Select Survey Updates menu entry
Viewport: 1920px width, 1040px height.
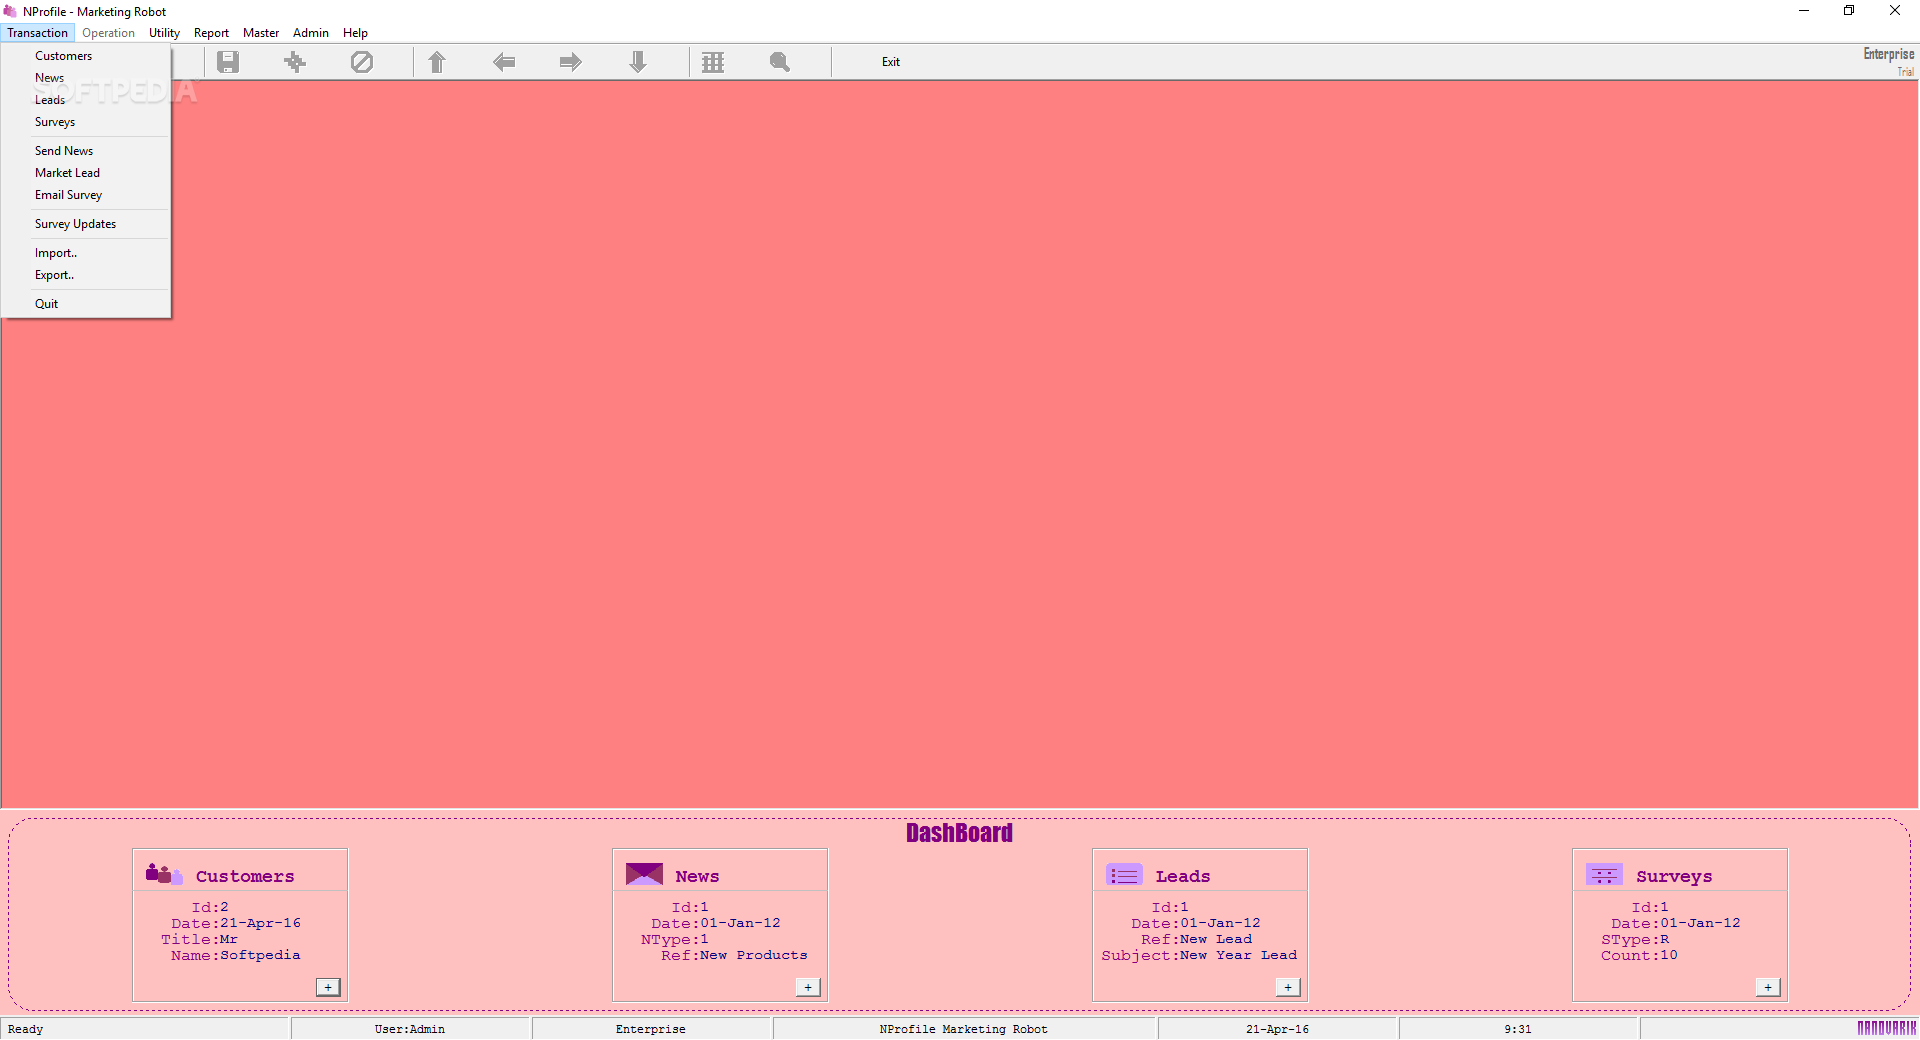coord(86,224)
